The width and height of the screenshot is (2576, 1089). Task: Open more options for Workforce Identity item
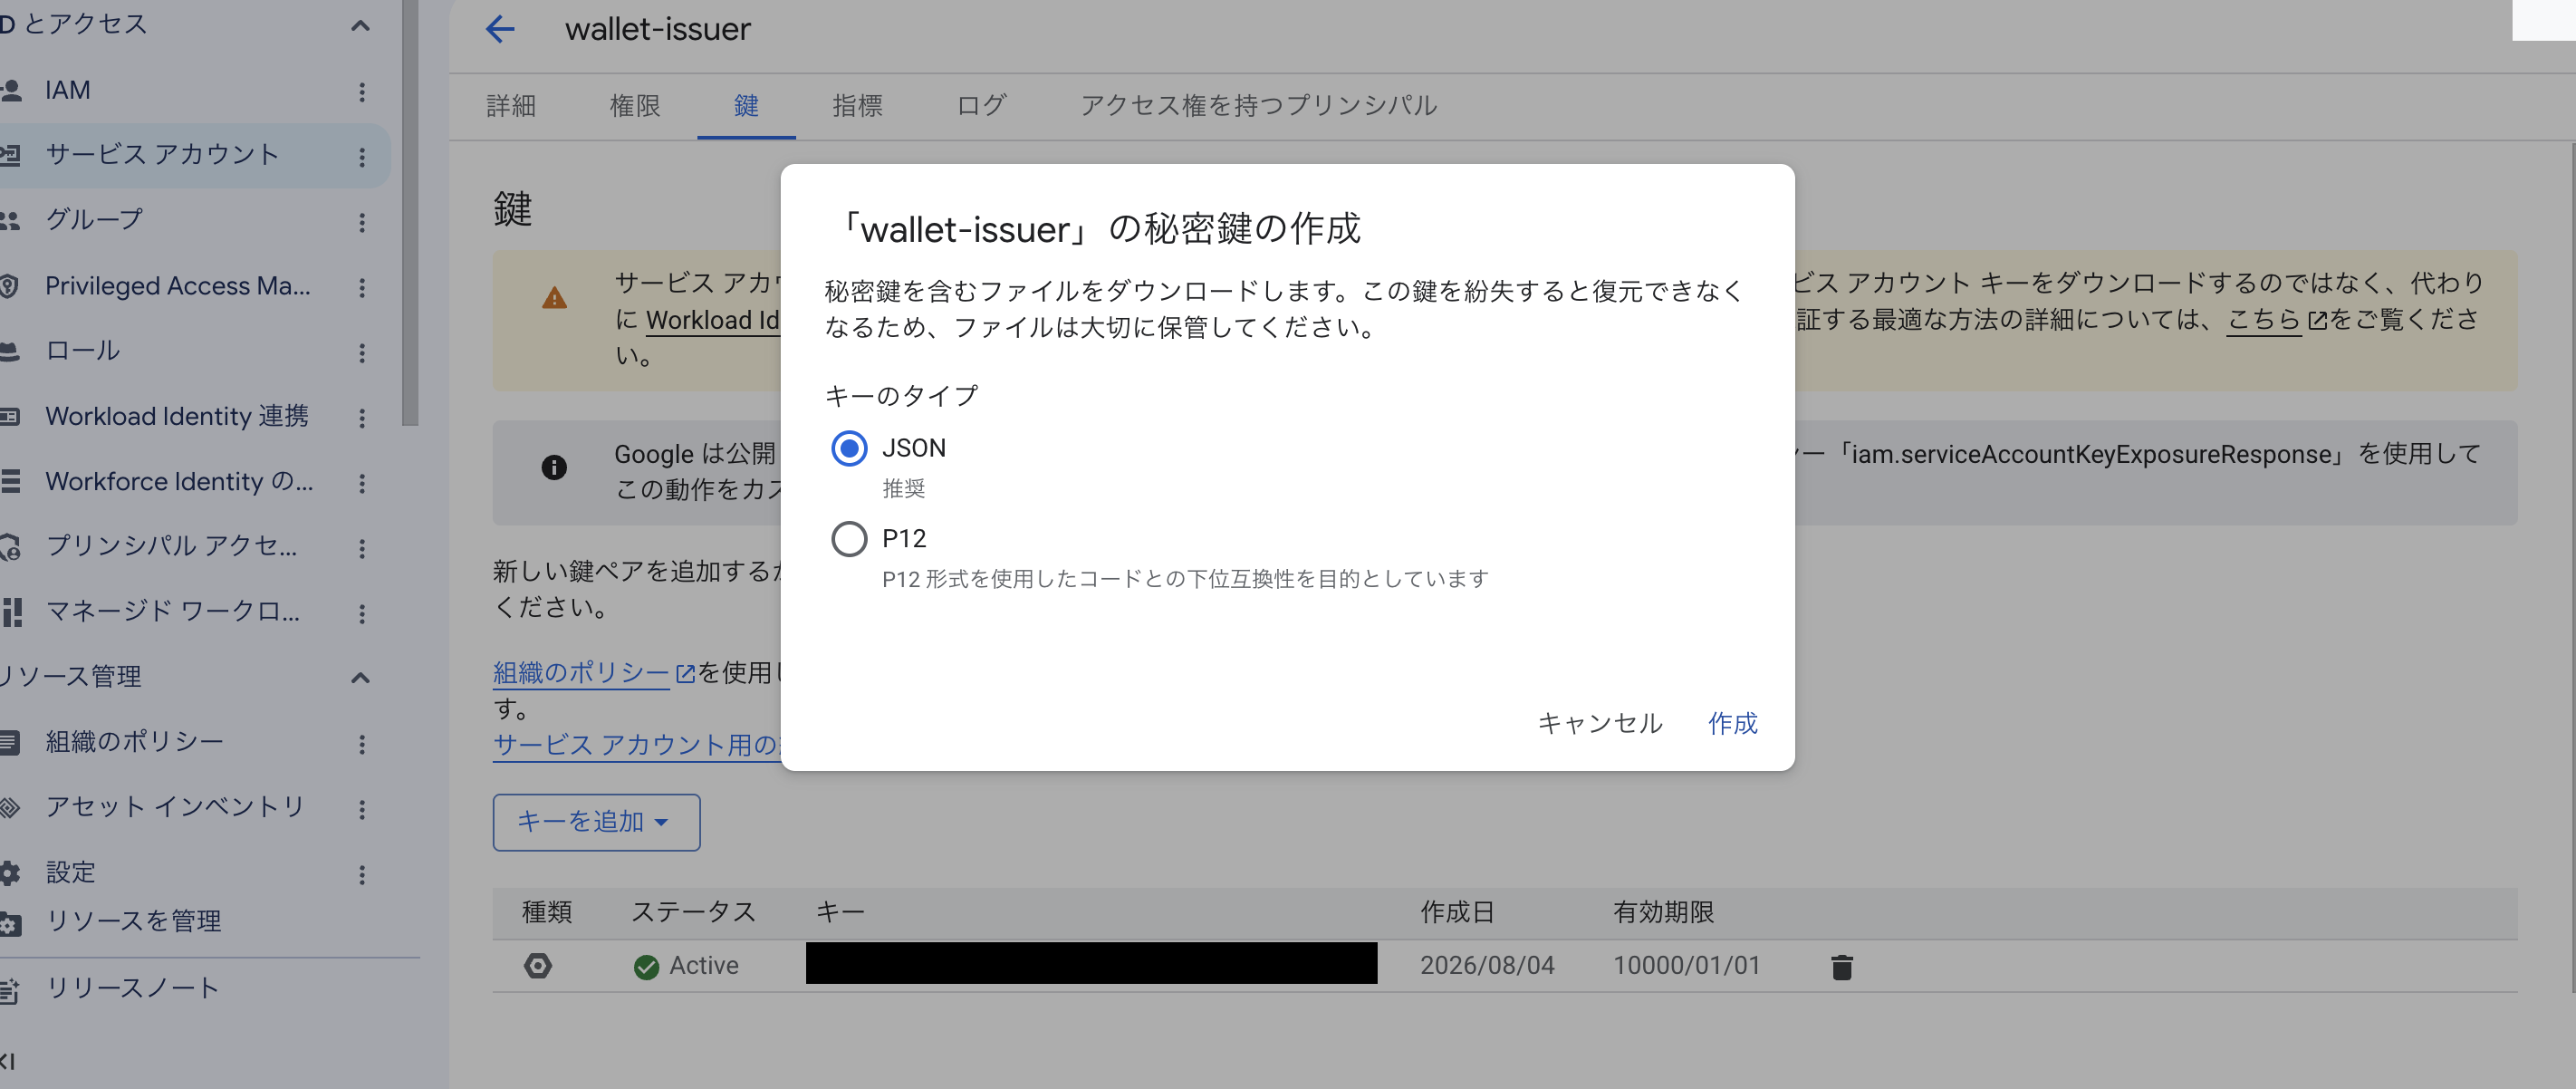[362, 483]
